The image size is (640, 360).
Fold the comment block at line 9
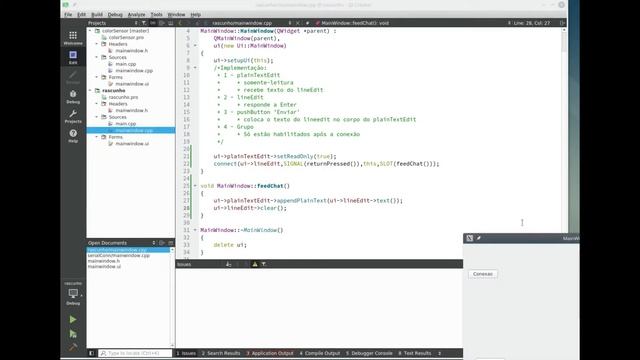[x=195, y=68]
